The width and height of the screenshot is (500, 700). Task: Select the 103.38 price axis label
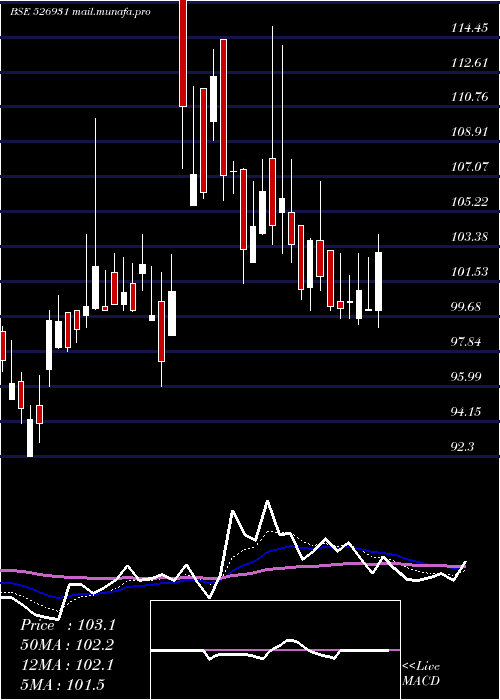click(x=469, y=236)
